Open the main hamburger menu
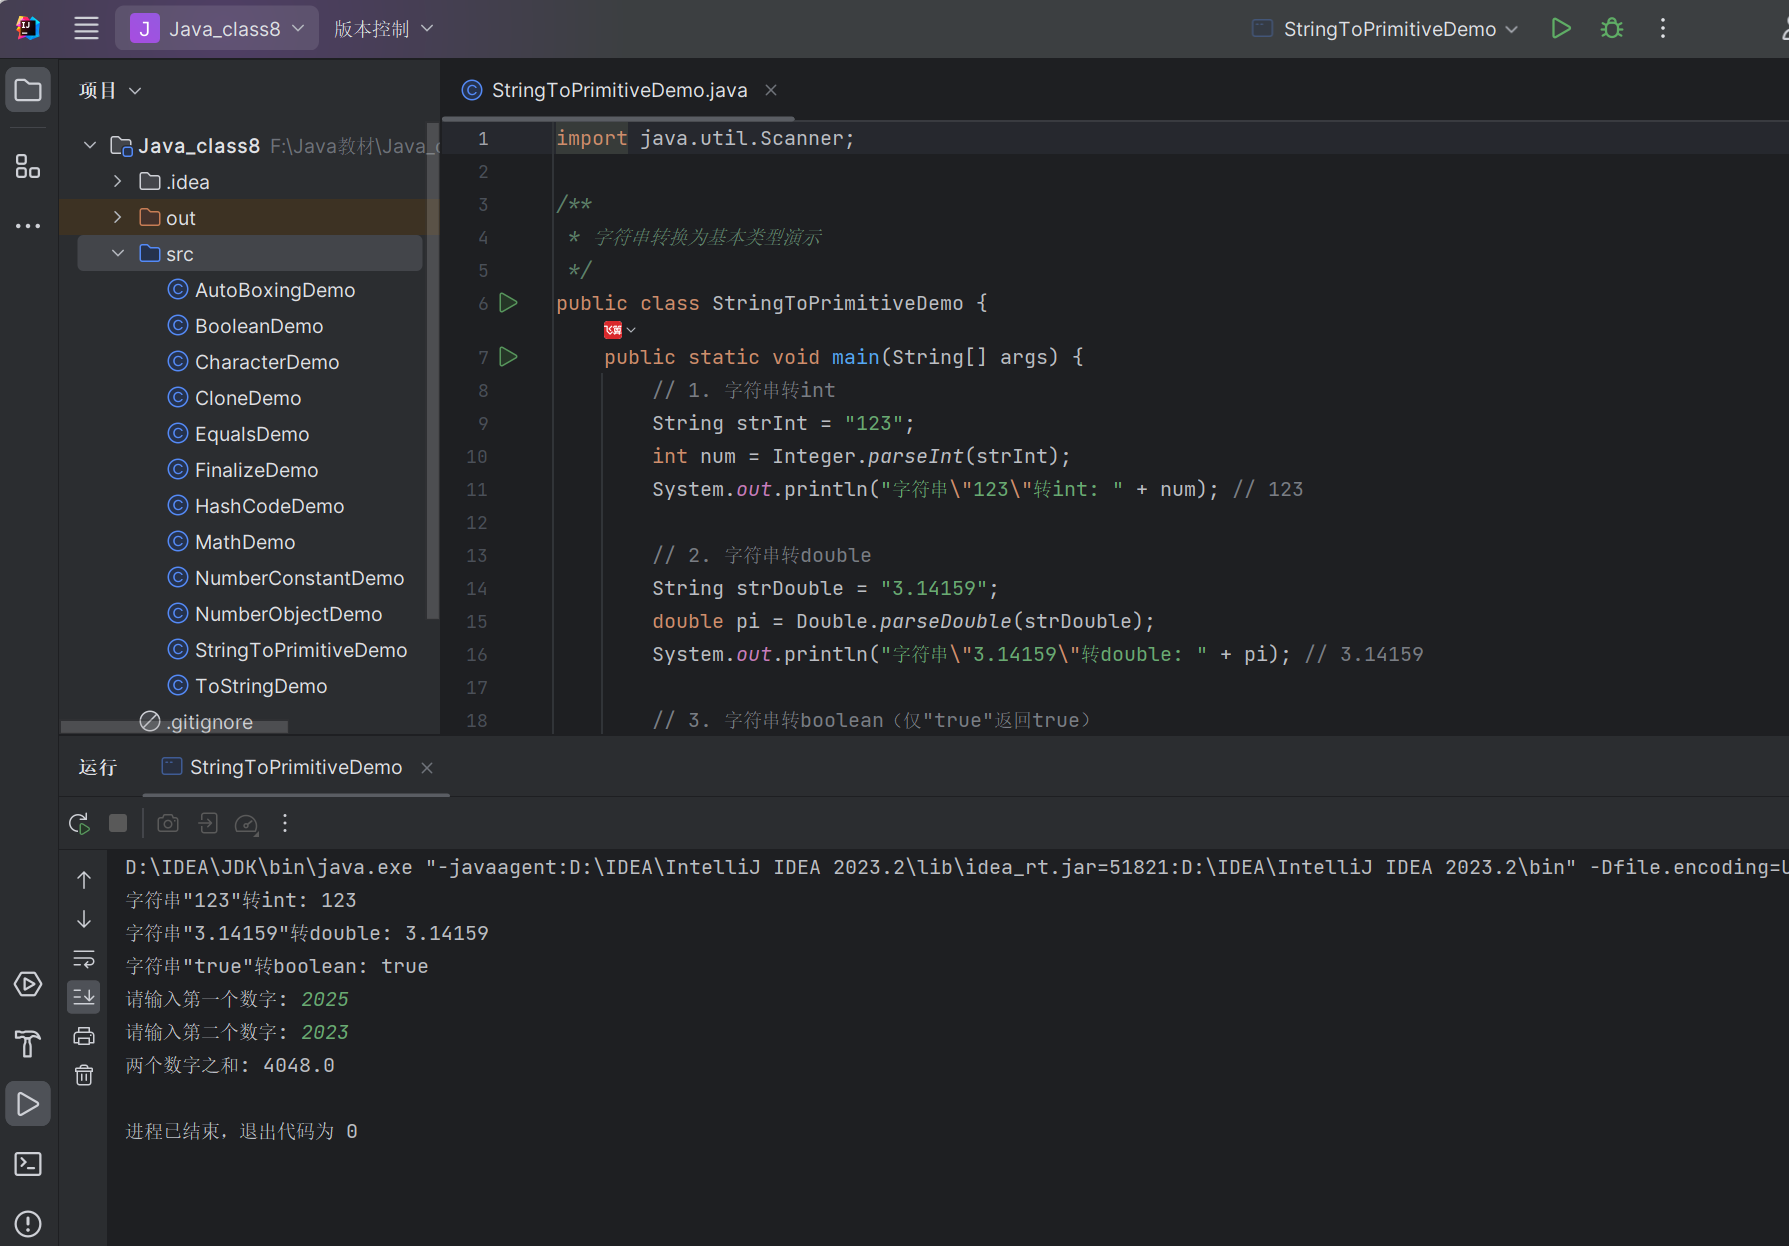This screenshot has height=1246, width=1789. click(86, 28)
